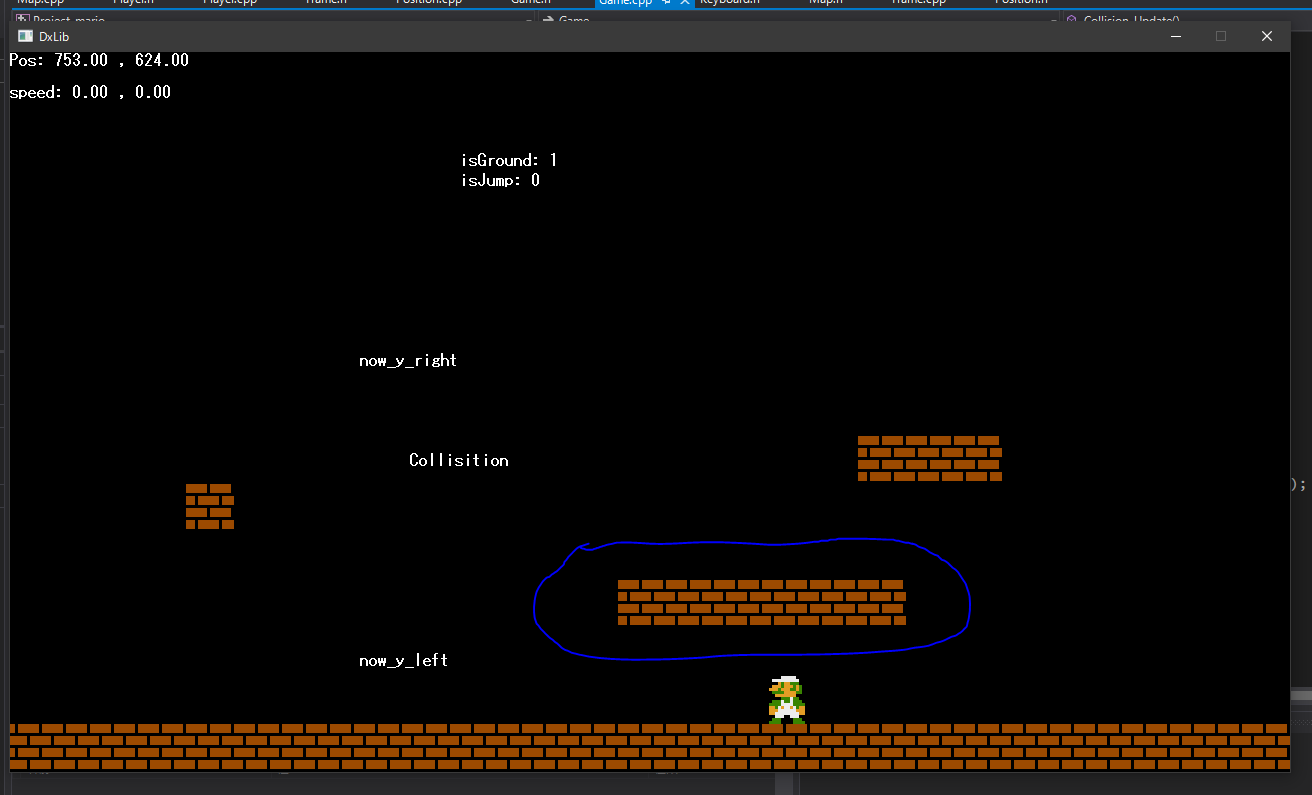This screenshot has width=1312, height=795.
Task: Minimize the DxLib window
Action: click(x=1176, y=36)
